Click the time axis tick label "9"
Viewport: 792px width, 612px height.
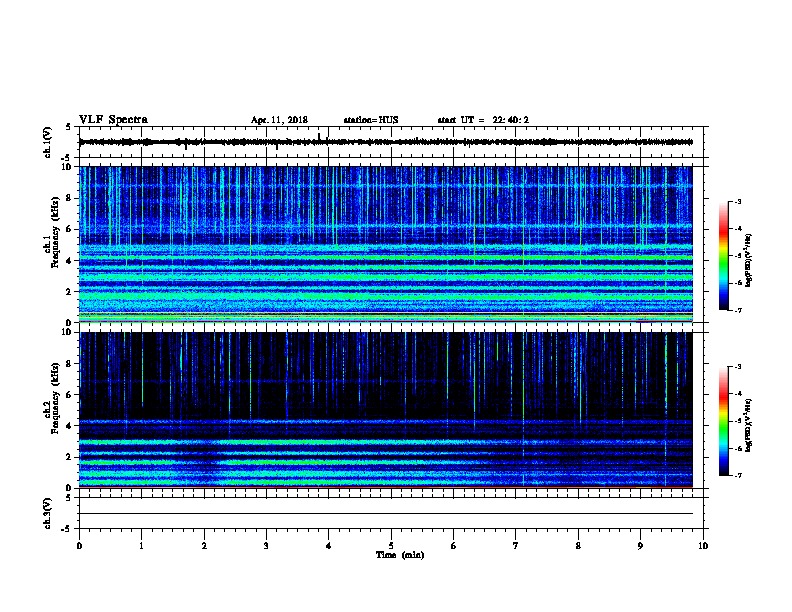tap(640, 546)
